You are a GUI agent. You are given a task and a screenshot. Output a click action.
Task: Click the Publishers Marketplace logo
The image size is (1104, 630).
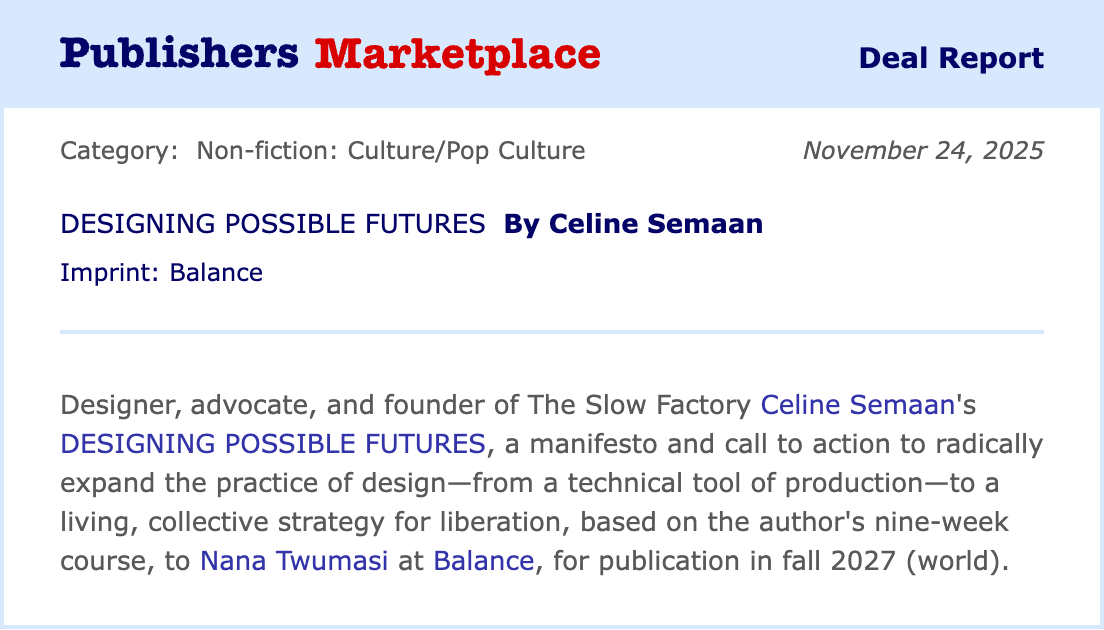tap(329, 54)
